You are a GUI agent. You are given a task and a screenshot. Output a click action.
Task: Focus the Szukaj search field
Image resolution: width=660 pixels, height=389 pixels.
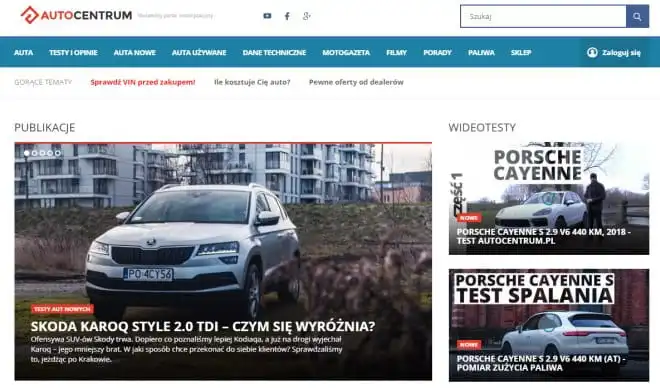543,16
